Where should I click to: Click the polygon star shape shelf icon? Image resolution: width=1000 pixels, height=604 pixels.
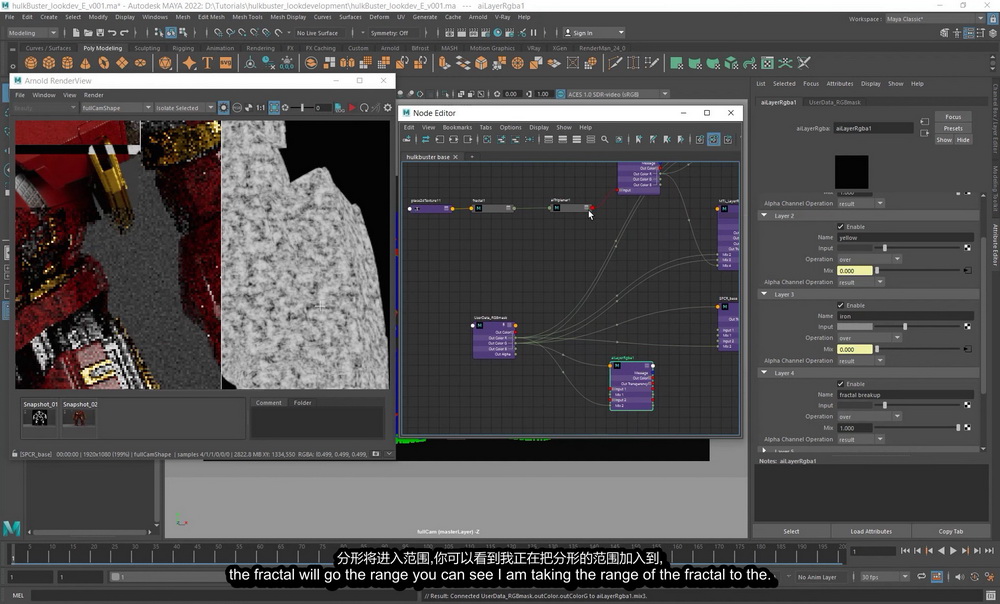[189, 63]
